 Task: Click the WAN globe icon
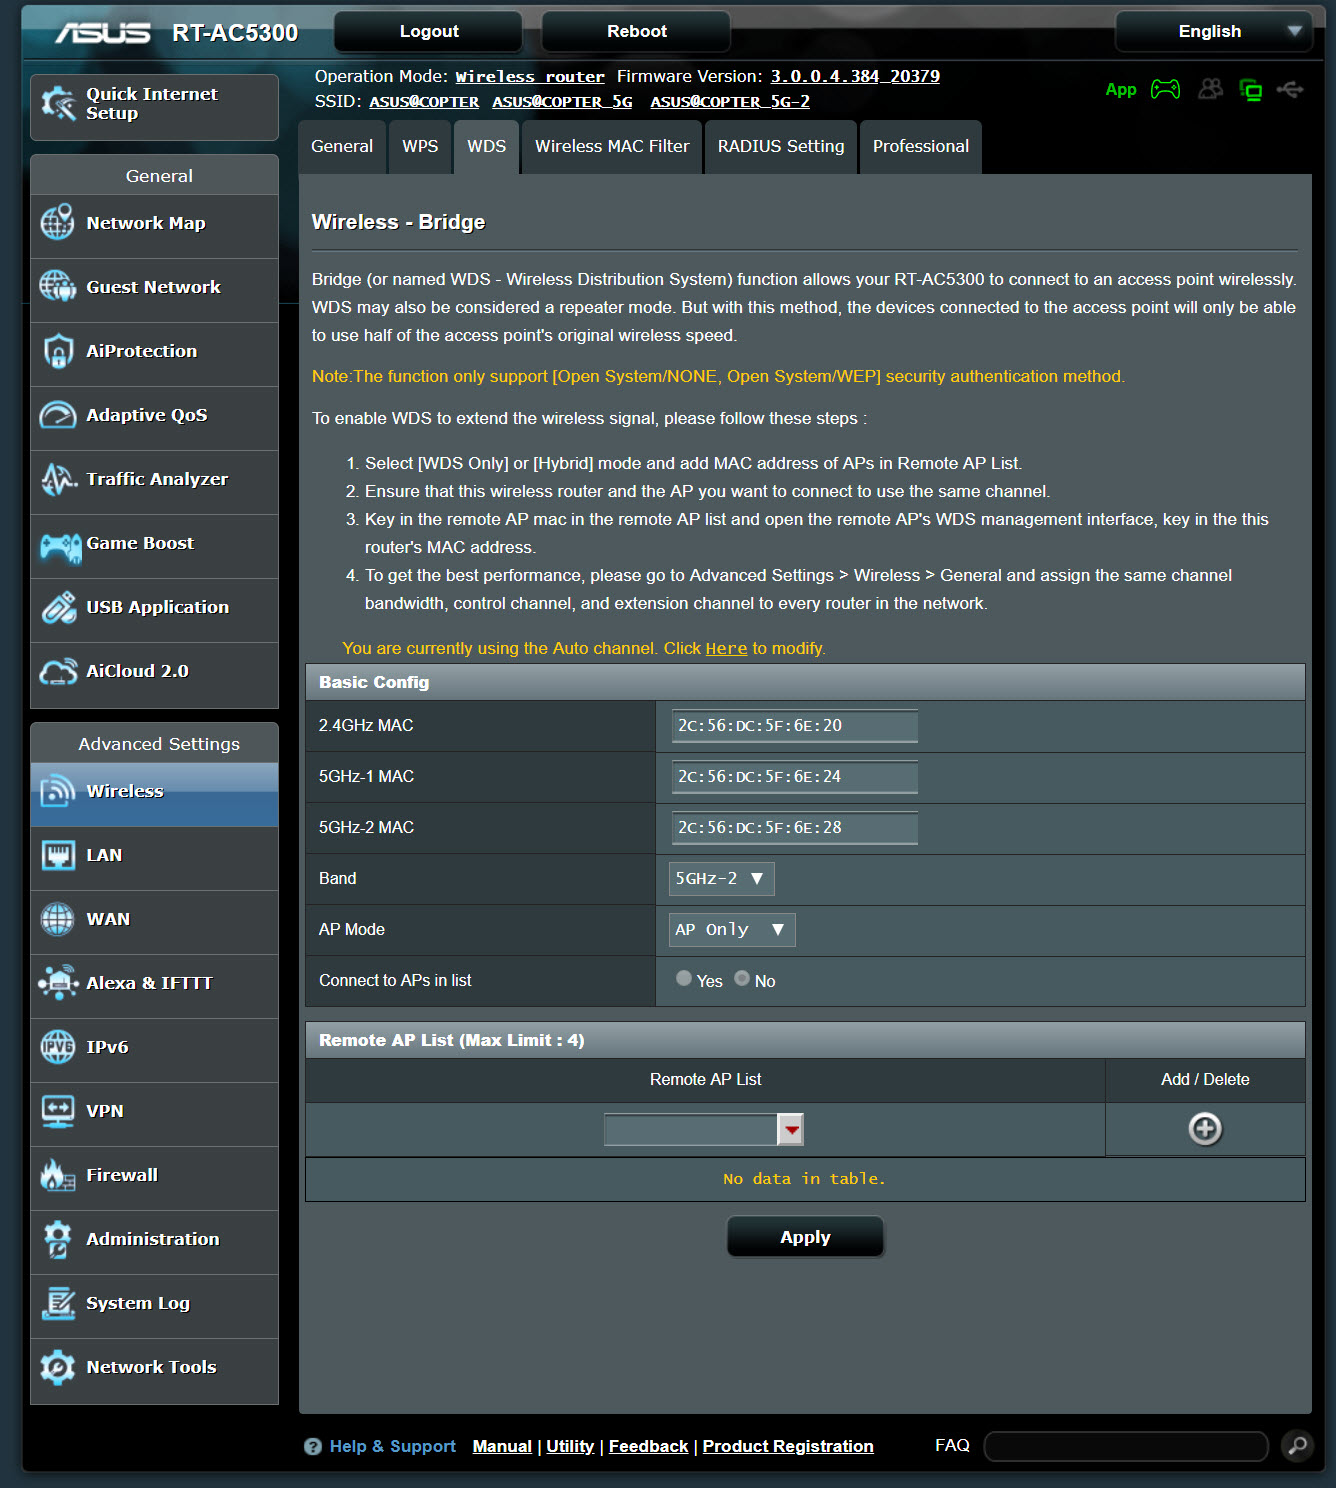[58, 919]
